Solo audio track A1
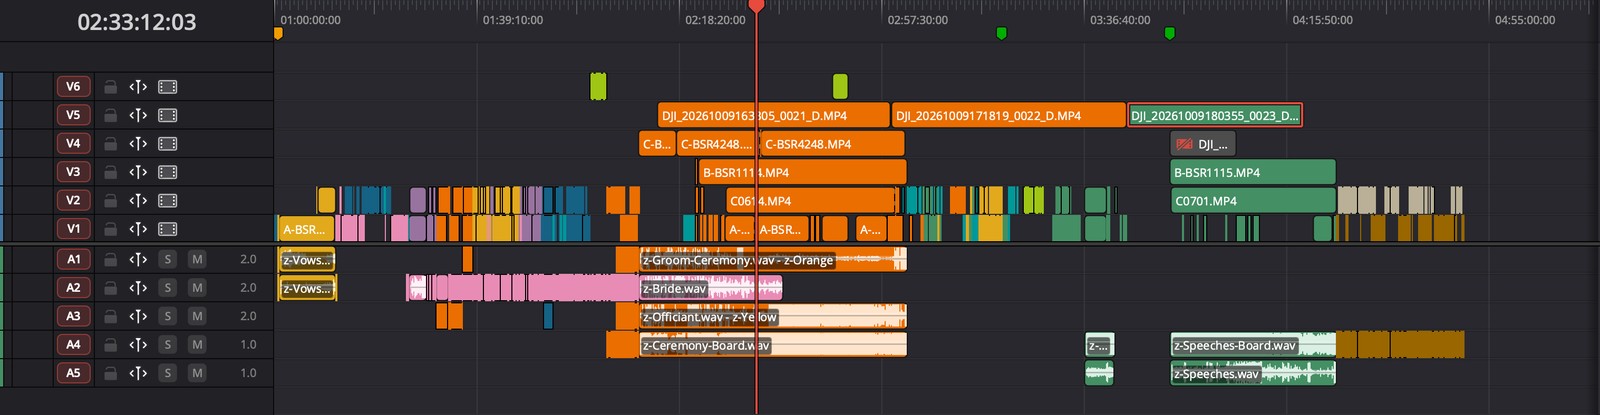This screenshot has width=1600, height=415. (168, 259)
